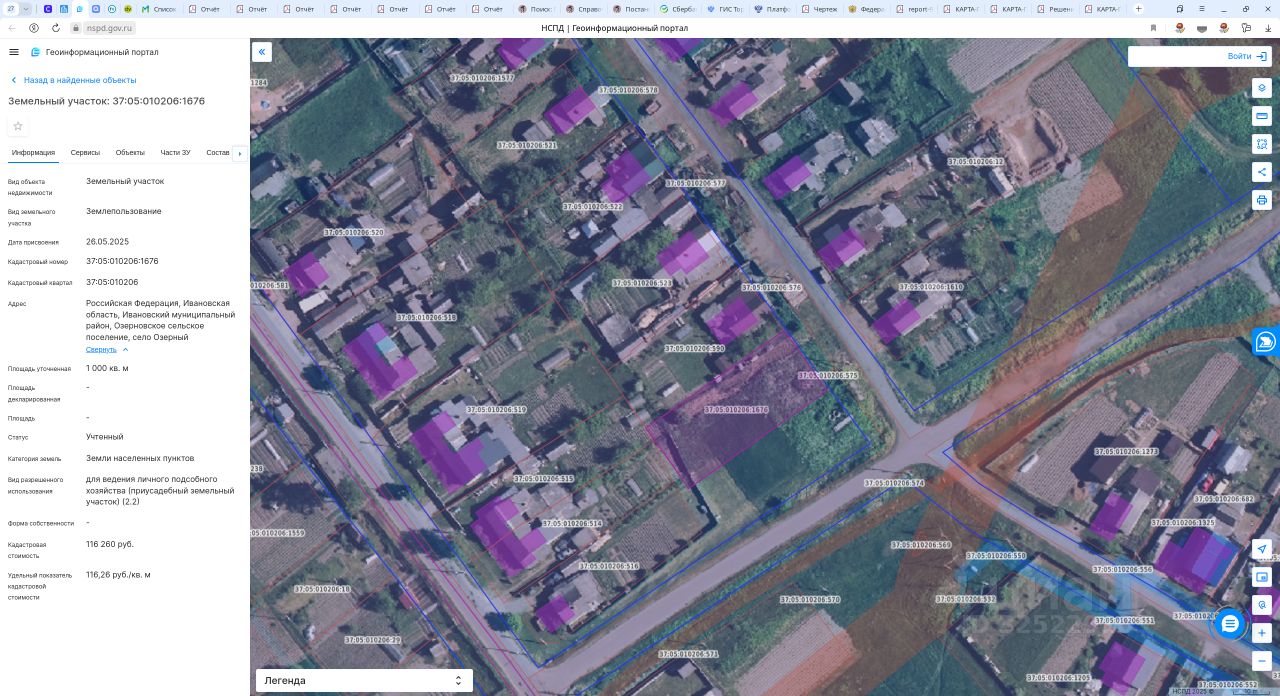Click parcel label 37:05:010206:1610 on map
This screenshot has height=696, width=1280.
pos(931,287)
